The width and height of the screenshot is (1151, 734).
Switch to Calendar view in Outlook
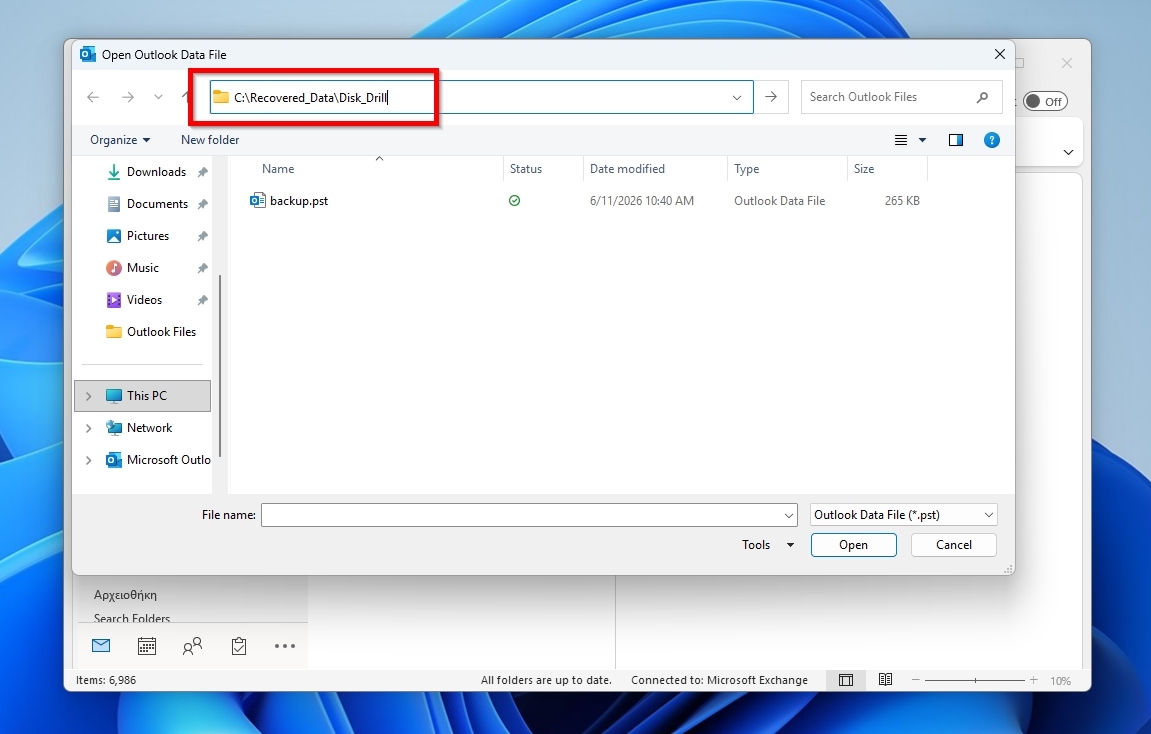[147, 646]
